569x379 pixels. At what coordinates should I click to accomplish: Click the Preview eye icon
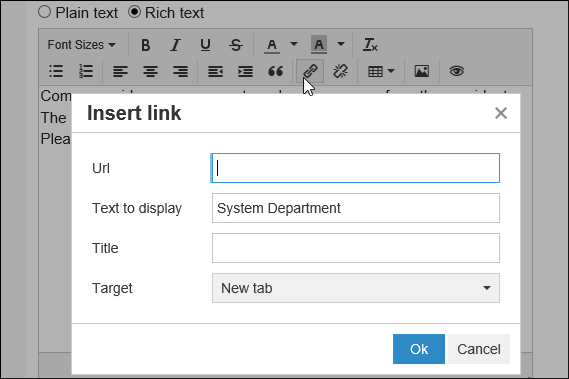click(x=457, y=71)
